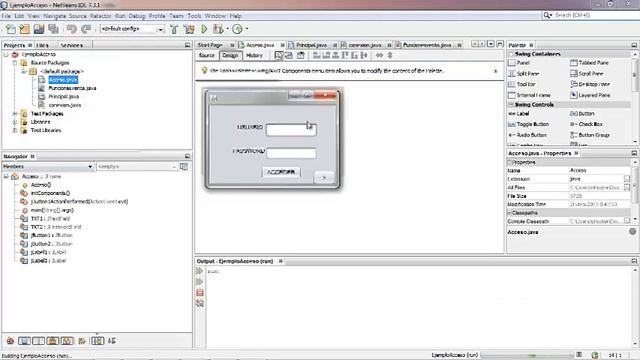Toggle Show Inherited Members filter in Navigator
This screenshot has height=360, width=640.
coord(10,341)
